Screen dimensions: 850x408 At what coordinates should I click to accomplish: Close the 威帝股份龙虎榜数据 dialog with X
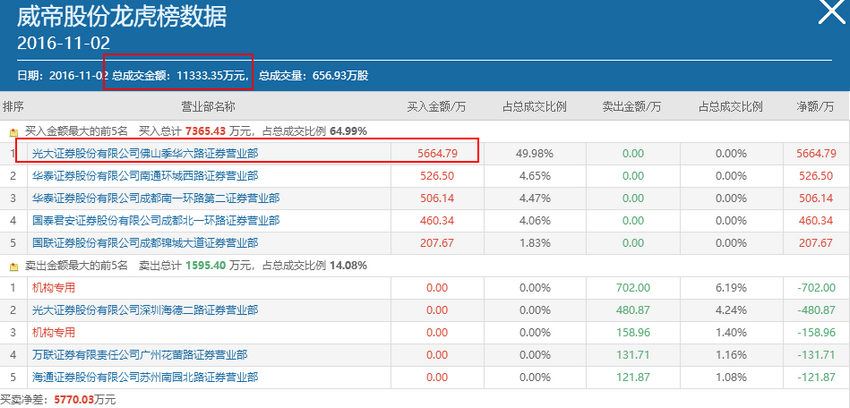point(832,12)
